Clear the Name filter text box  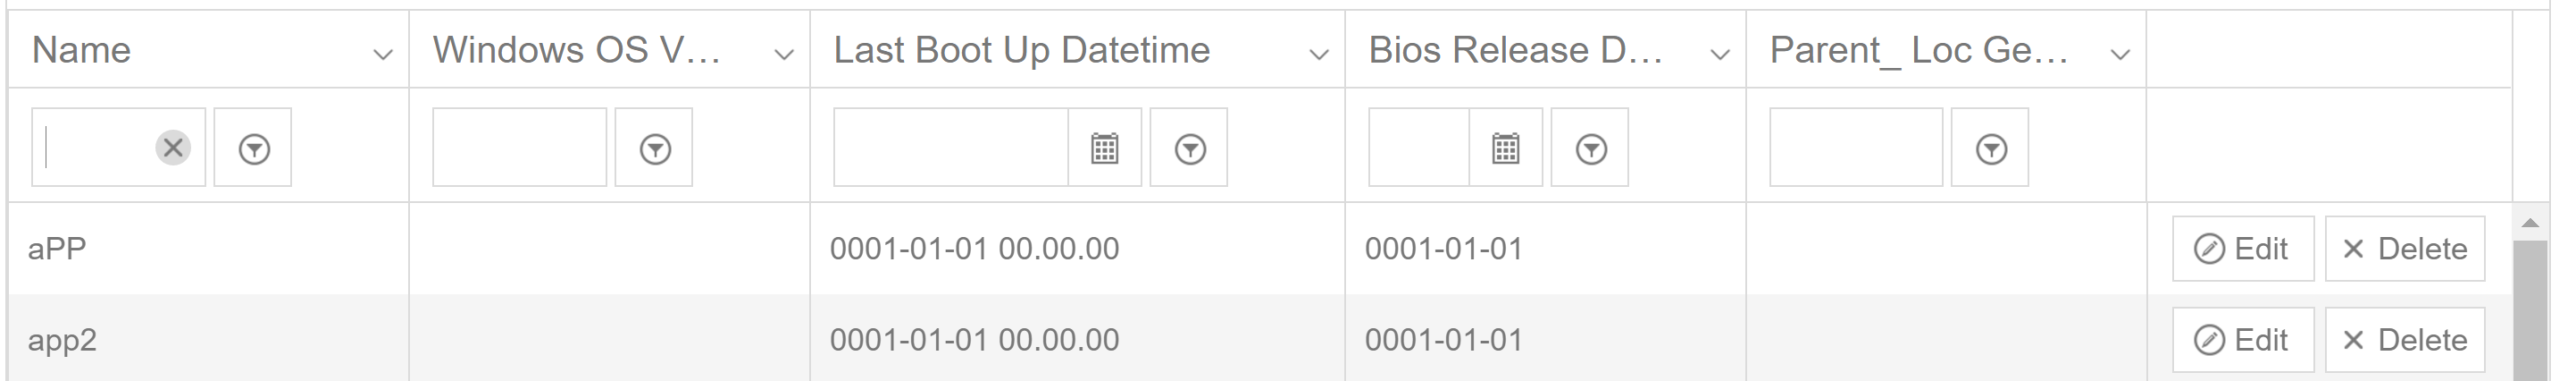tap(173, 148)
